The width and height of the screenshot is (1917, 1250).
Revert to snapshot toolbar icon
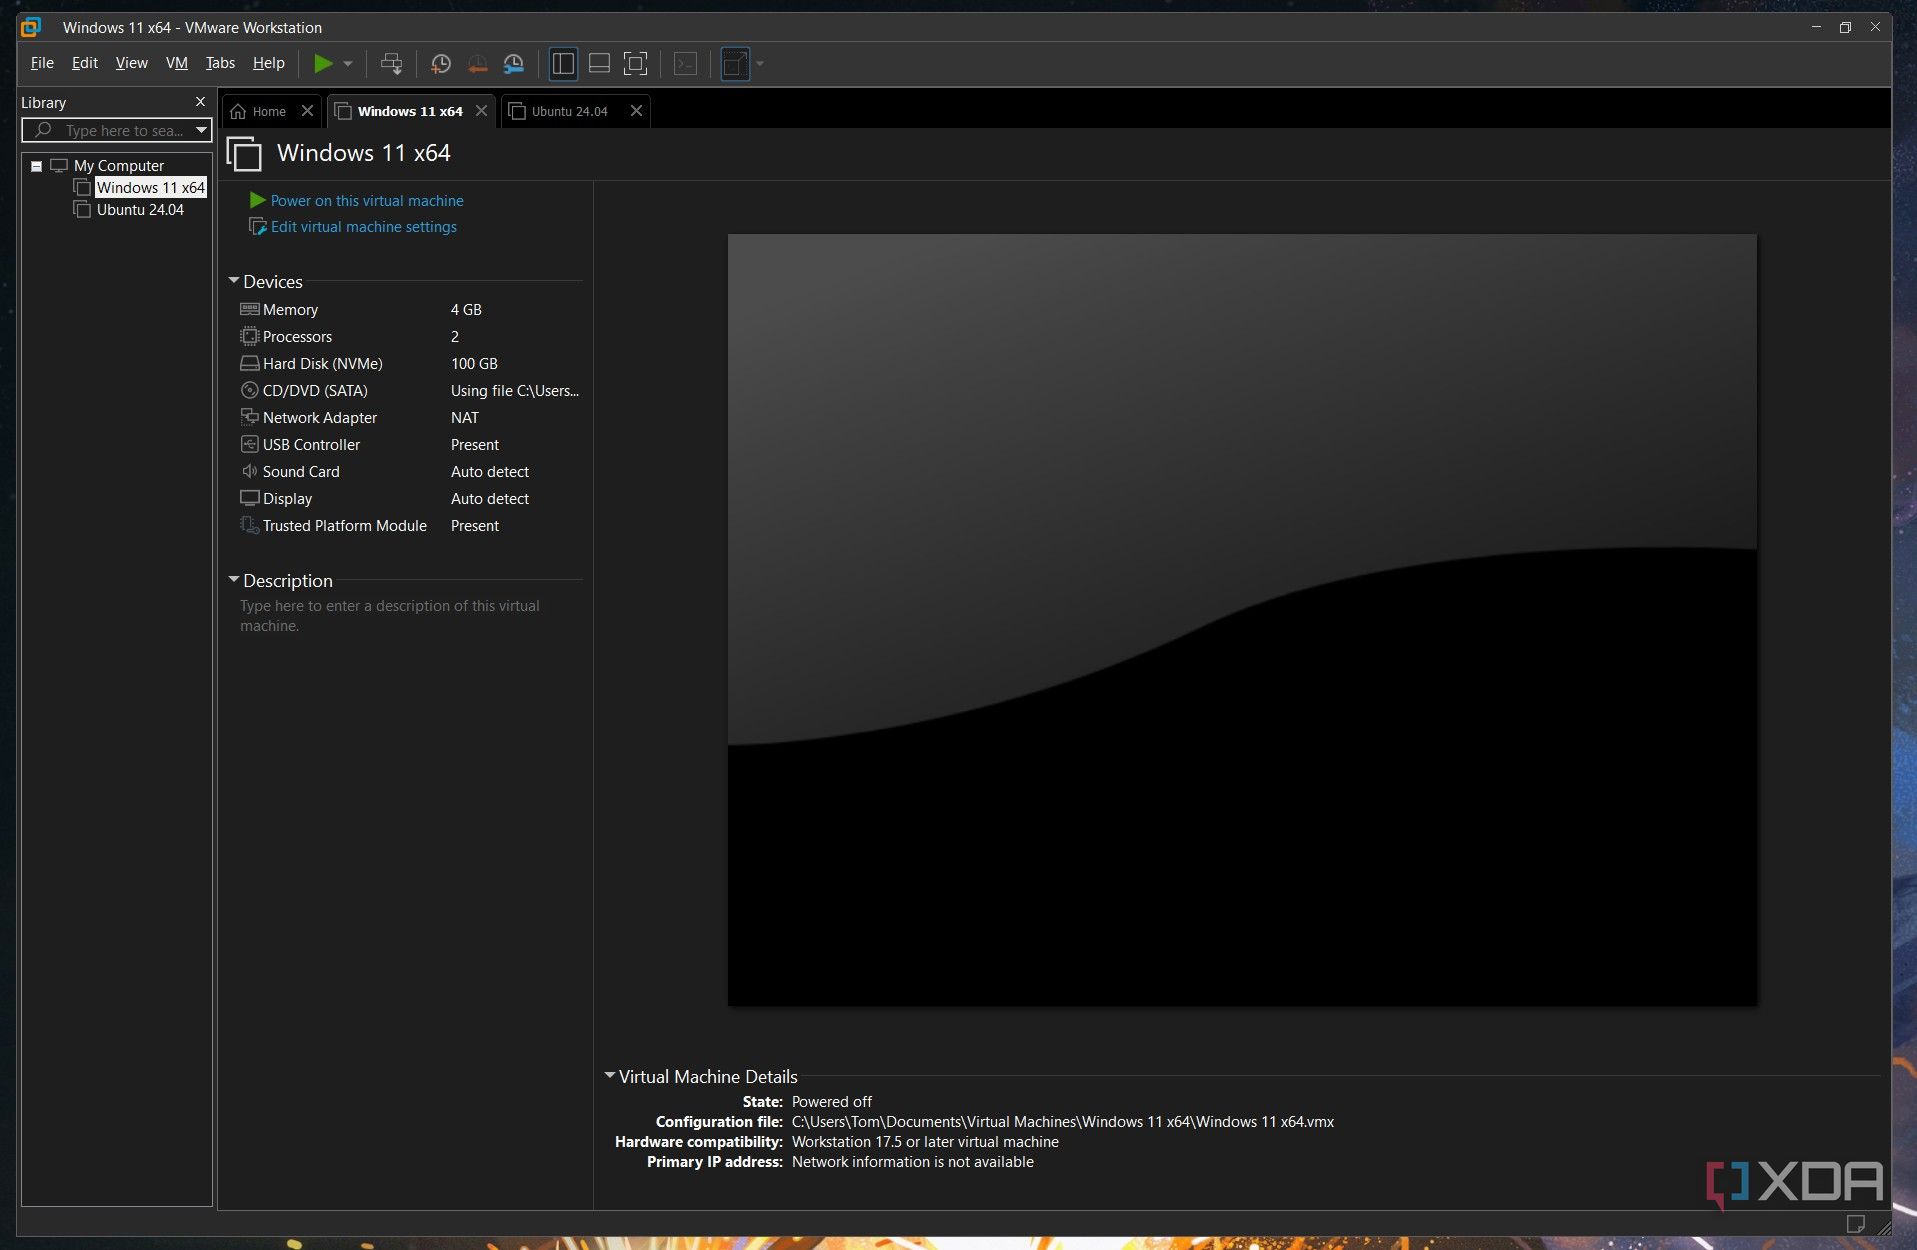(x=477, y=64)
